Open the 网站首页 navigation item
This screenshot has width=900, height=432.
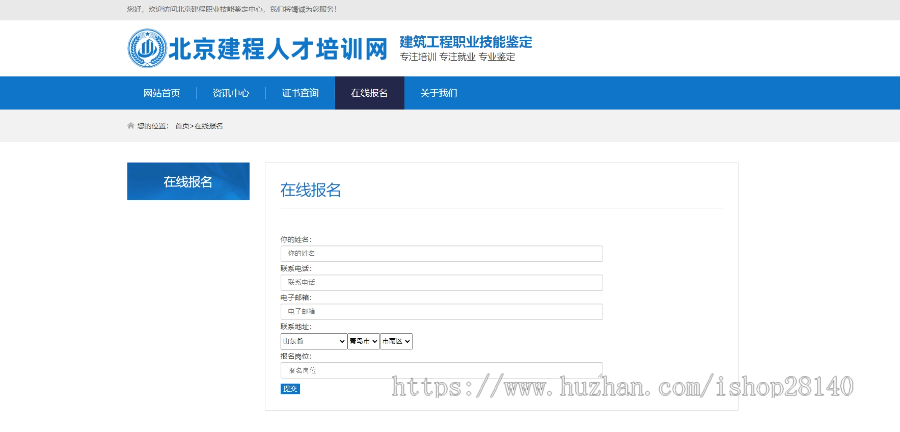pos(161,93)
